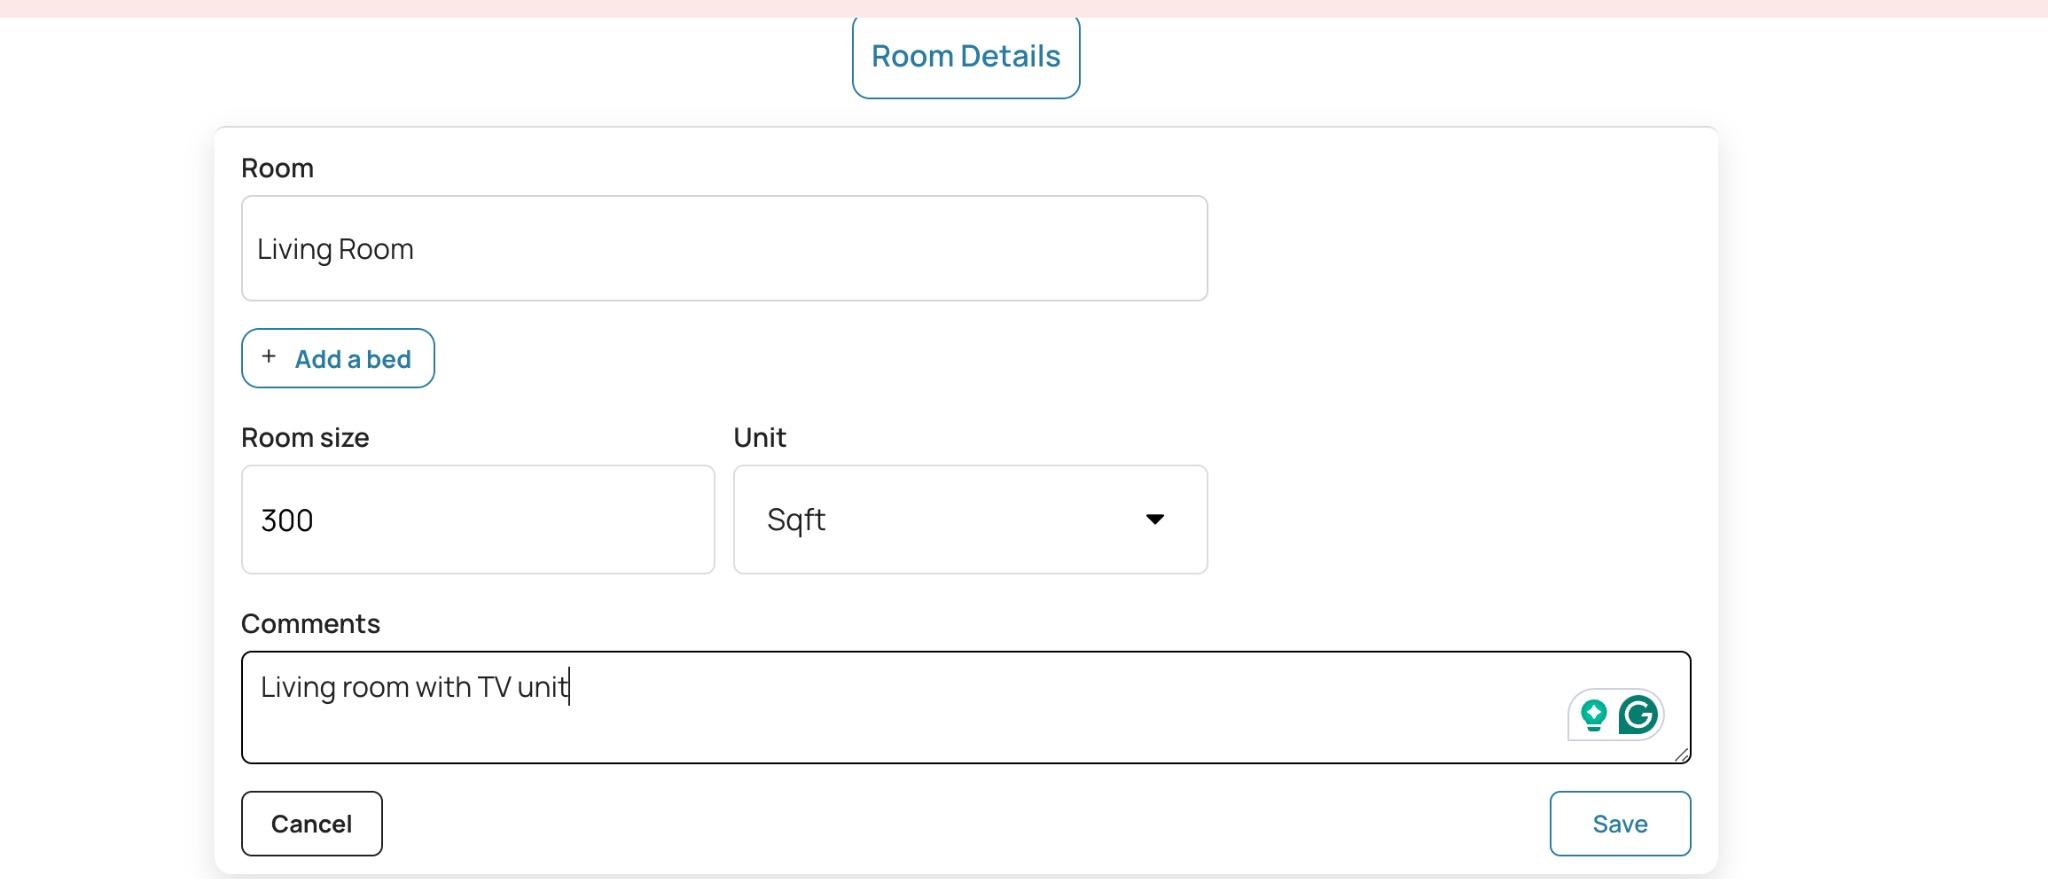This screenshot has width=2048, height=879.
Task: Click the Comments label text
Action: [x=310, y=624]
